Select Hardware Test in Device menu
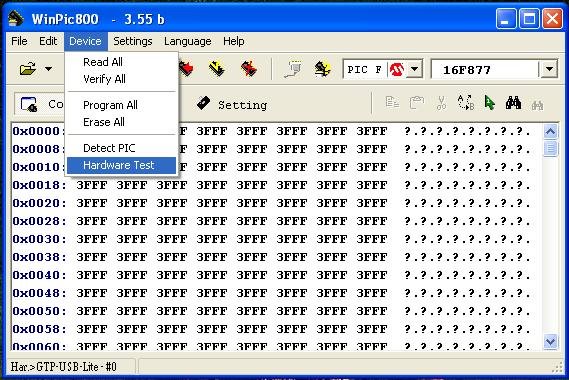This screenshot has height=380, width=569. (x=121, y=165)
